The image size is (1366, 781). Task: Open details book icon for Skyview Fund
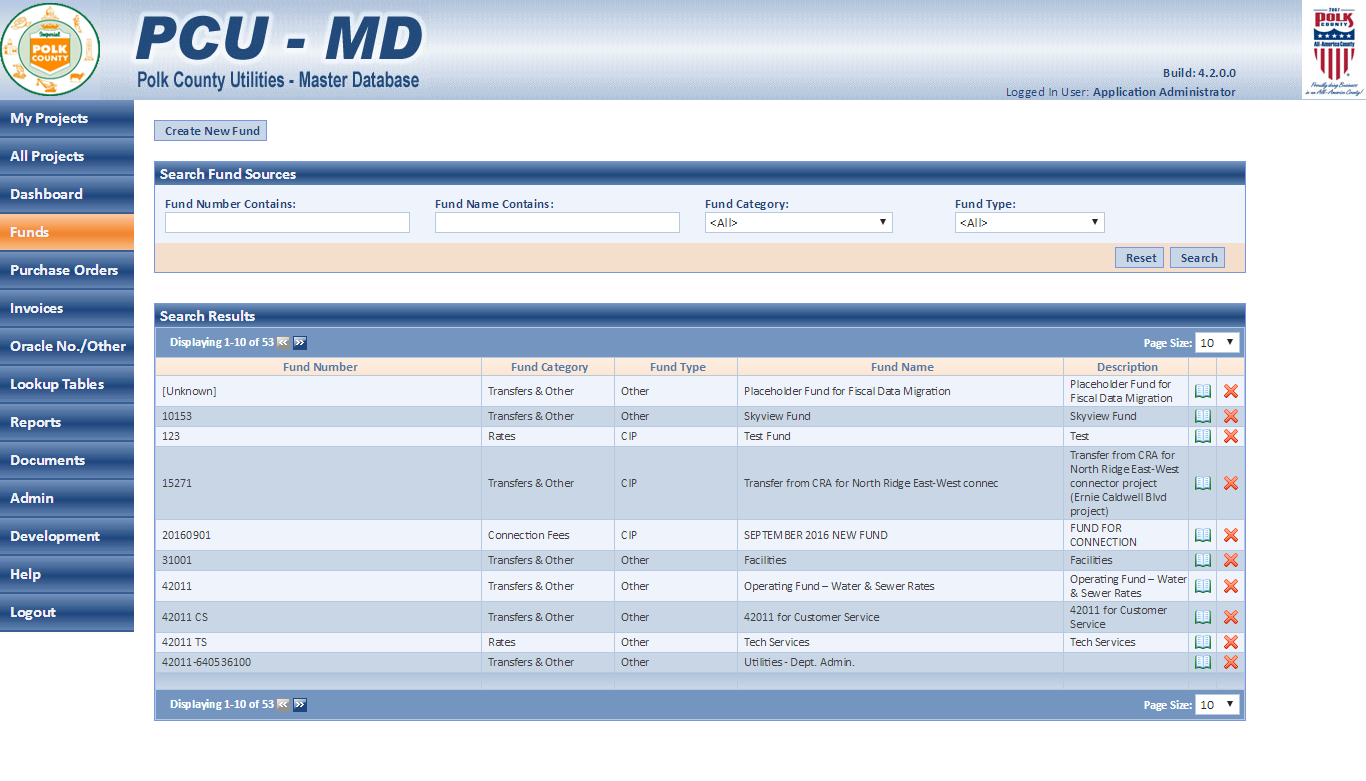(x=1203, y=416)
